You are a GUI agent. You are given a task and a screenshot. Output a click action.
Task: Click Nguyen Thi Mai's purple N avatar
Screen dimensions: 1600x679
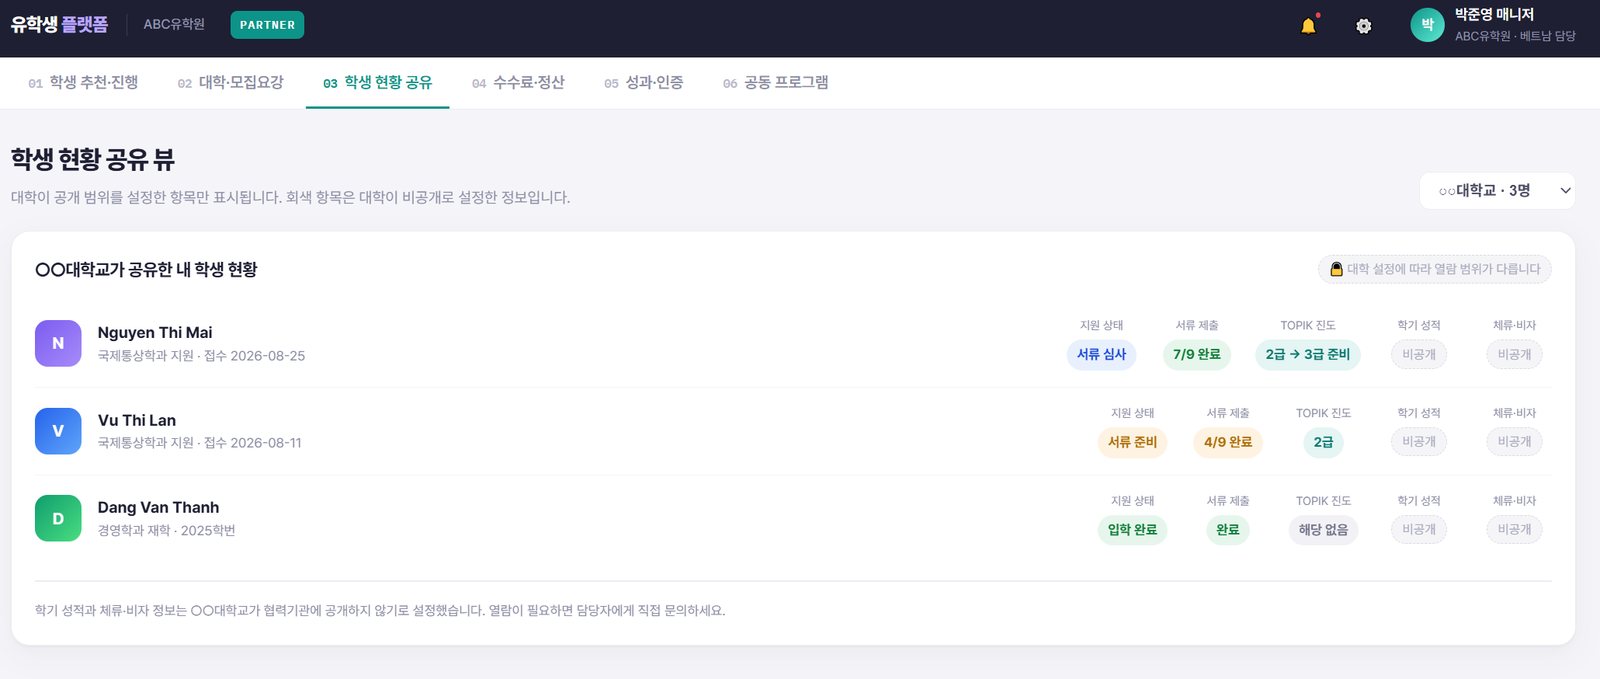[x=58, y=343]
